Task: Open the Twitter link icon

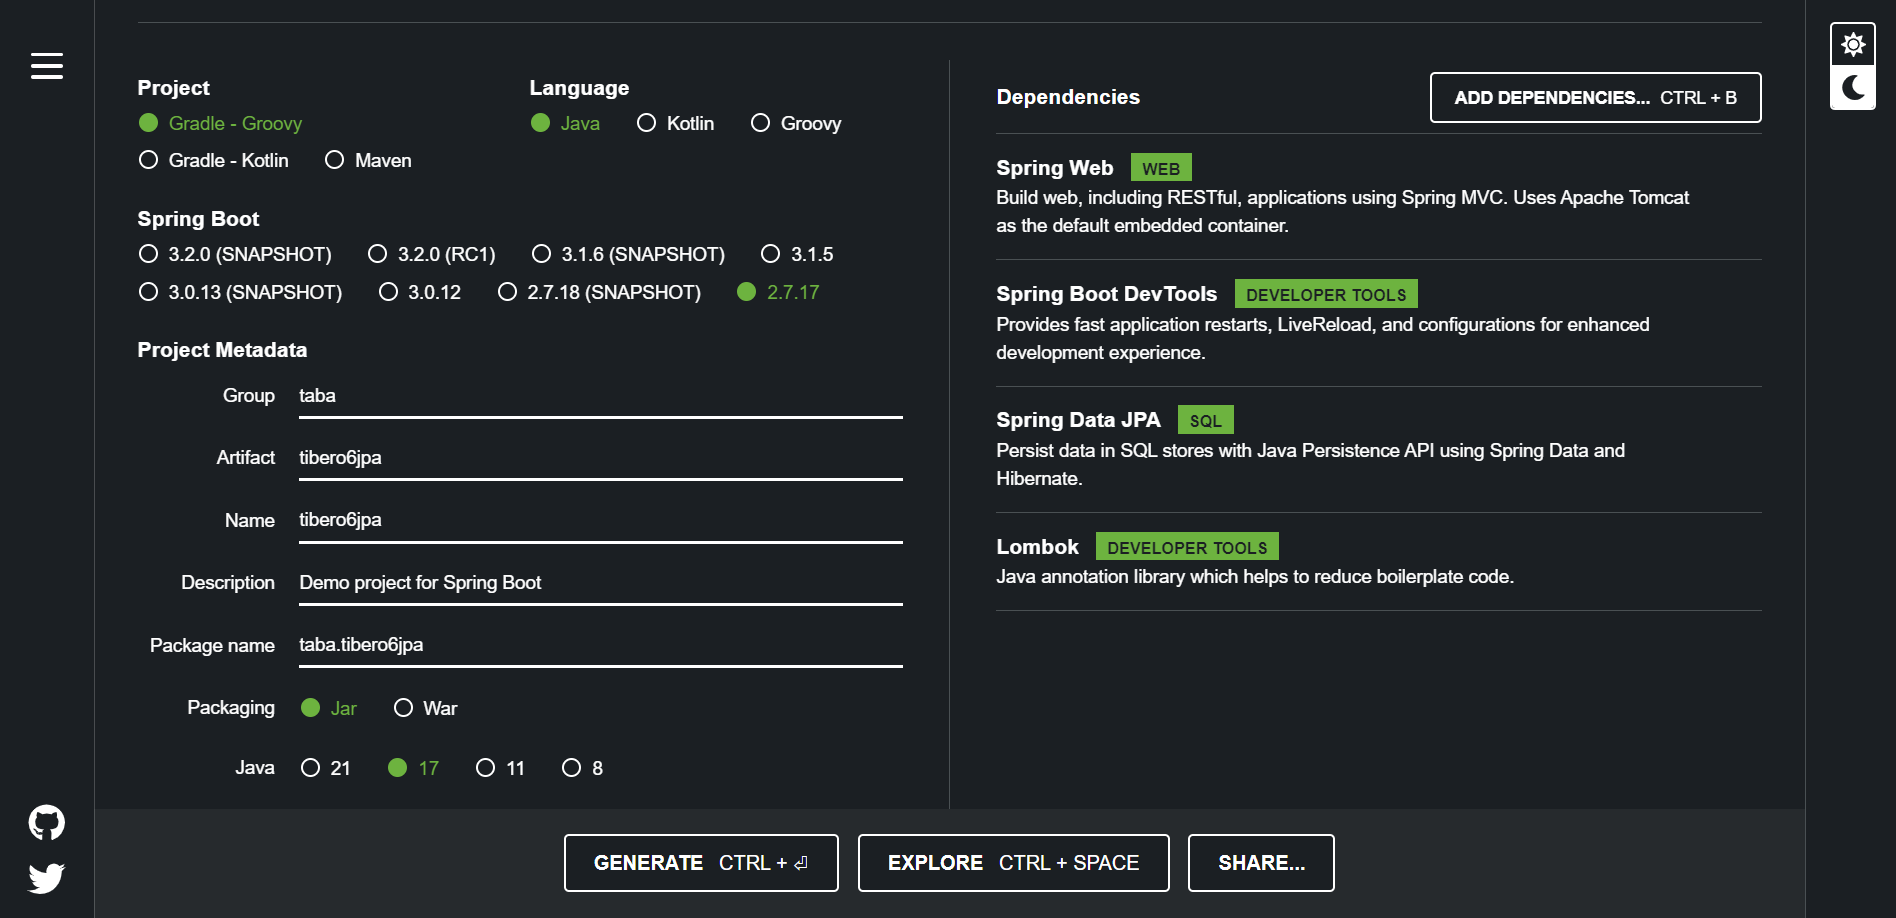Action: pyautogui.click(x=47, y=878)
